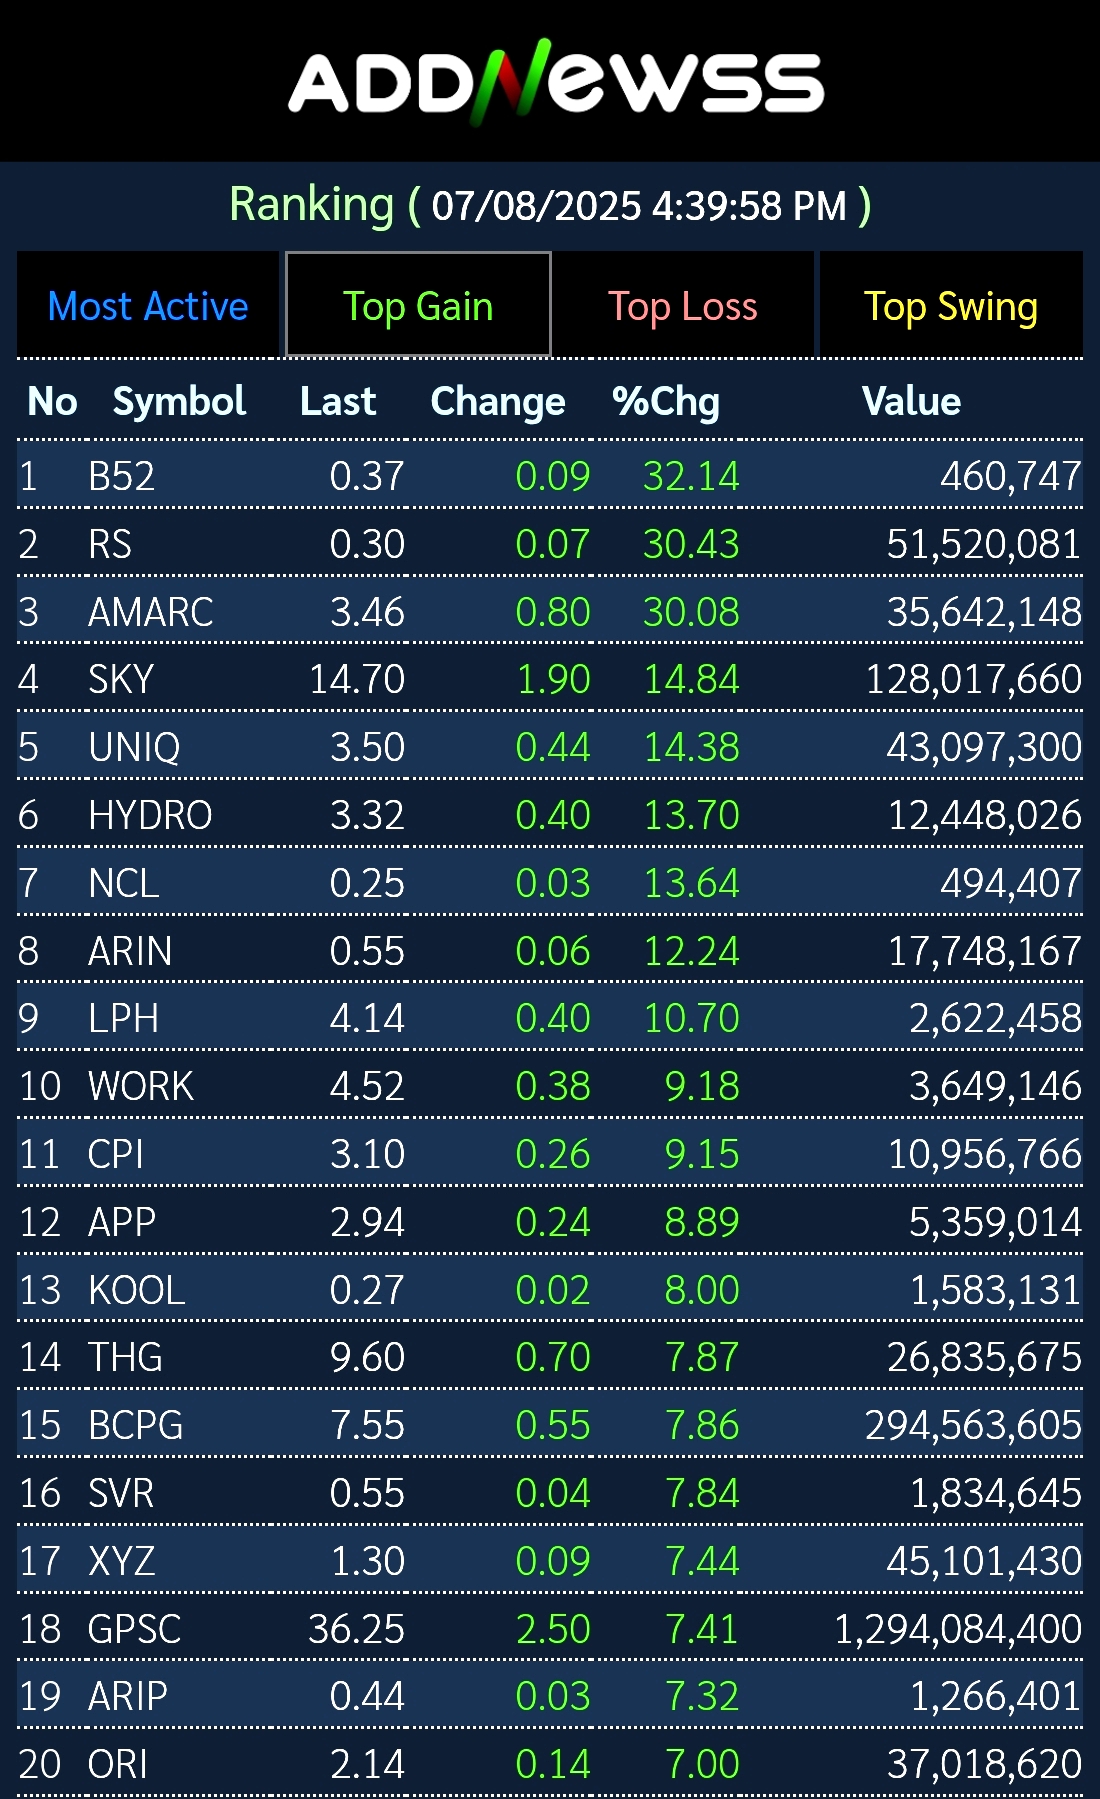Open the Top Loss tab
This screenshot has height=1799, width=1100.
pyautogui.click(x=683, y=305)
